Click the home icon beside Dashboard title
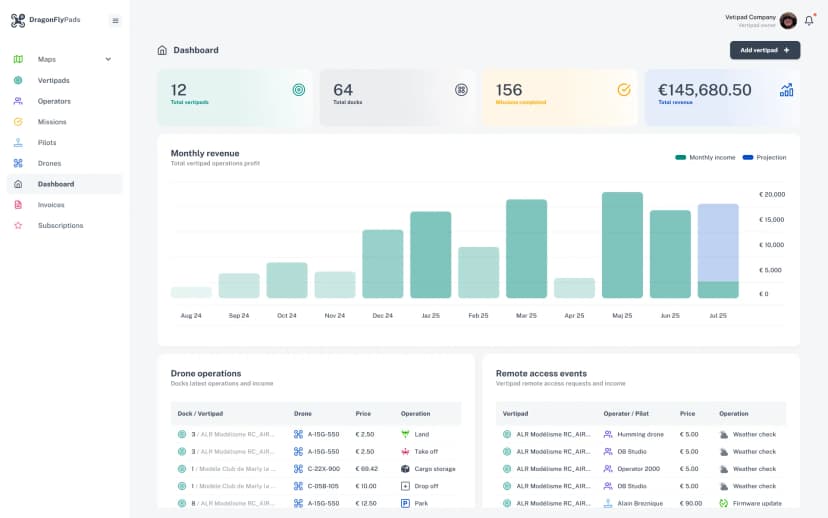The image size is (828, 518). [x=162, y=50]
